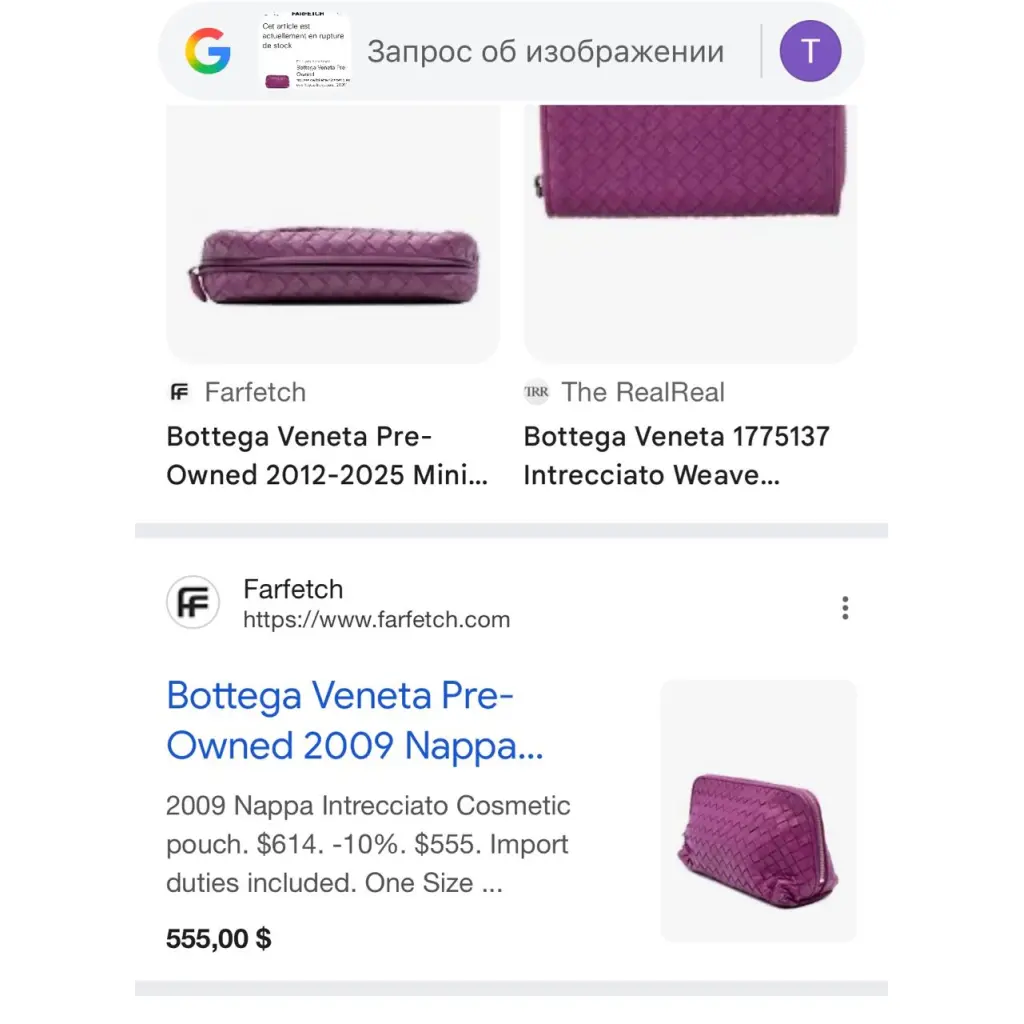Open the three-dot more options menu

(845, 608)
